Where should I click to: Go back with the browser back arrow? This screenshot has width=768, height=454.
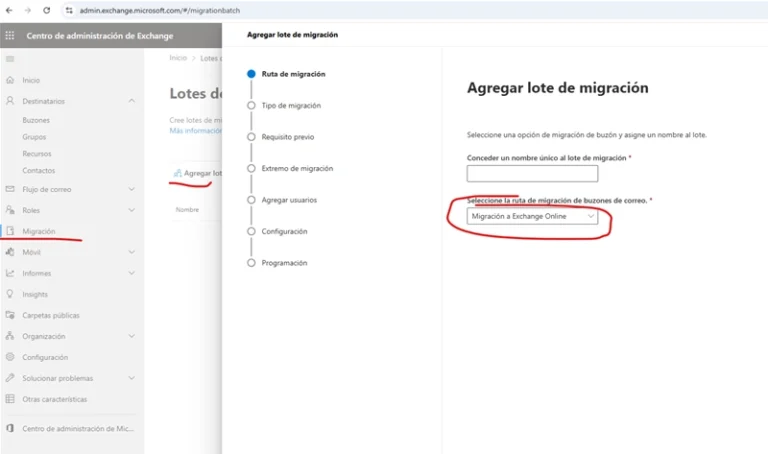click(x=9, y=10)
